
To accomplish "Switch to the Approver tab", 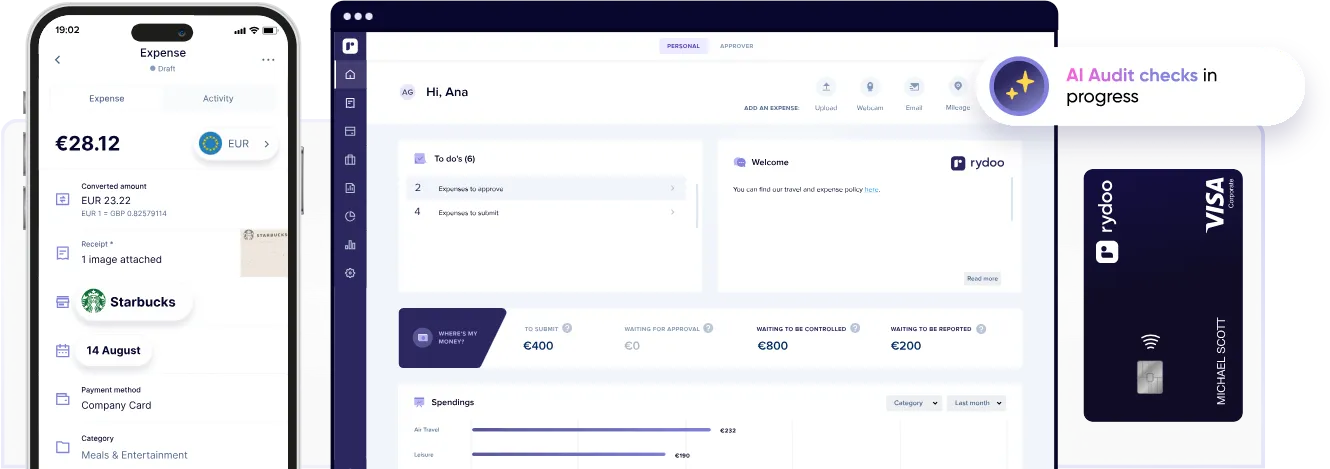I will [x=737, y=46].
